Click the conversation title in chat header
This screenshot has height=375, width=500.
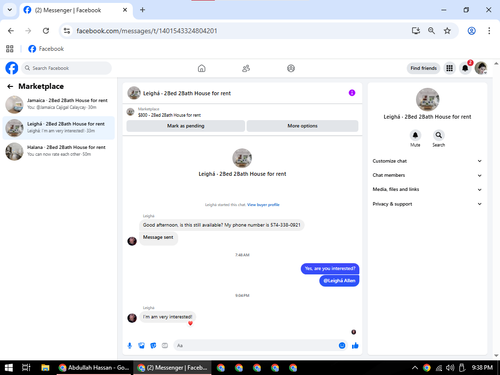tap(187, 93)
